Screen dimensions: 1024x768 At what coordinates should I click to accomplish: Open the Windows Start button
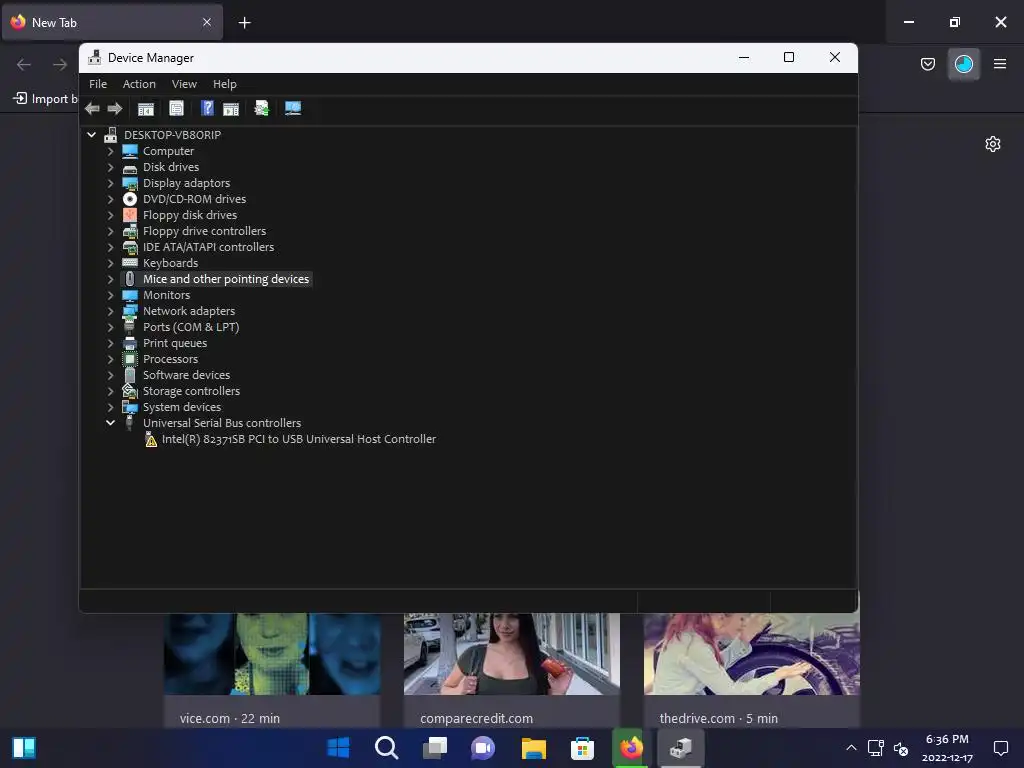[x=338, y=748]
